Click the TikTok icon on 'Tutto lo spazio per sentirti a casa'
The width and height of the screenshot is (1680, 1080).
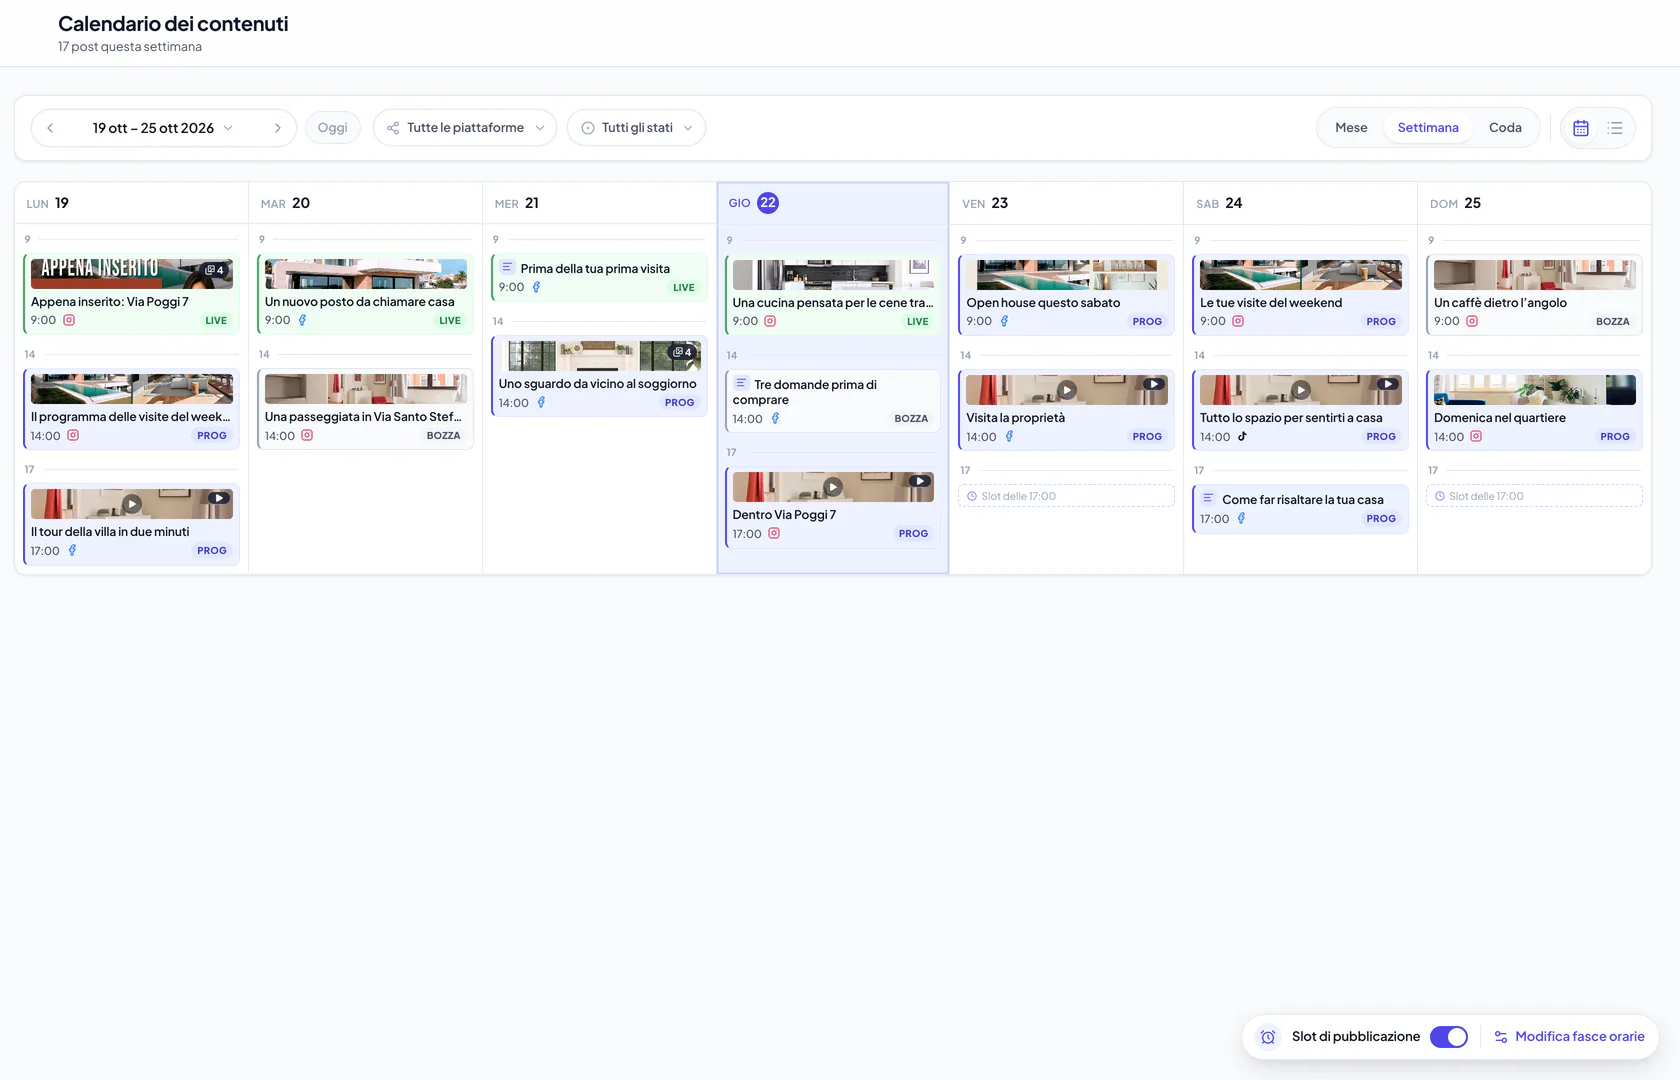click(1242, 436)
